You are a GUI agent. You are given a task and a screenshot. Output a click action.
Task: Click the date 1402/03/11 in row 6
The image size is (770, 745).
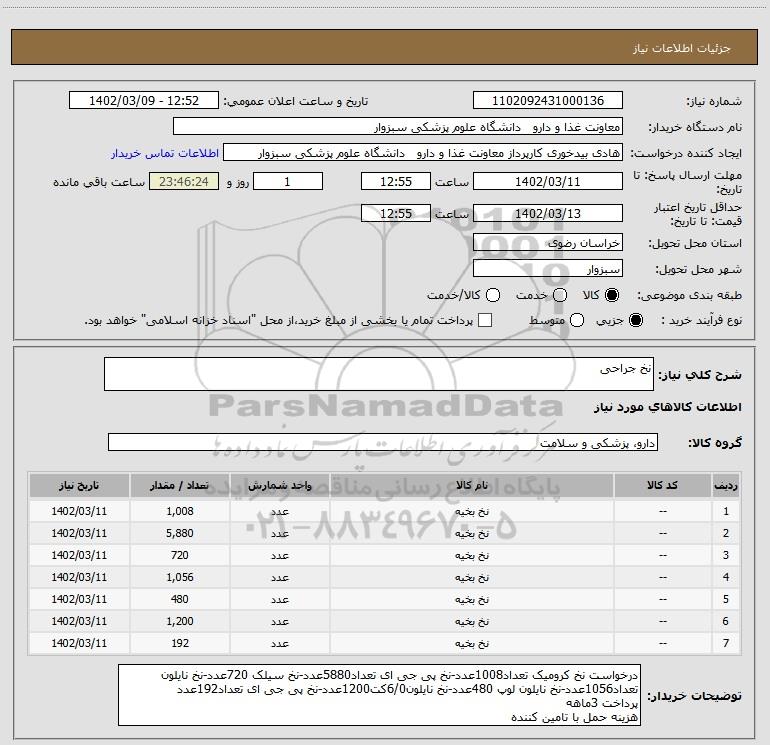click(79, 621)
